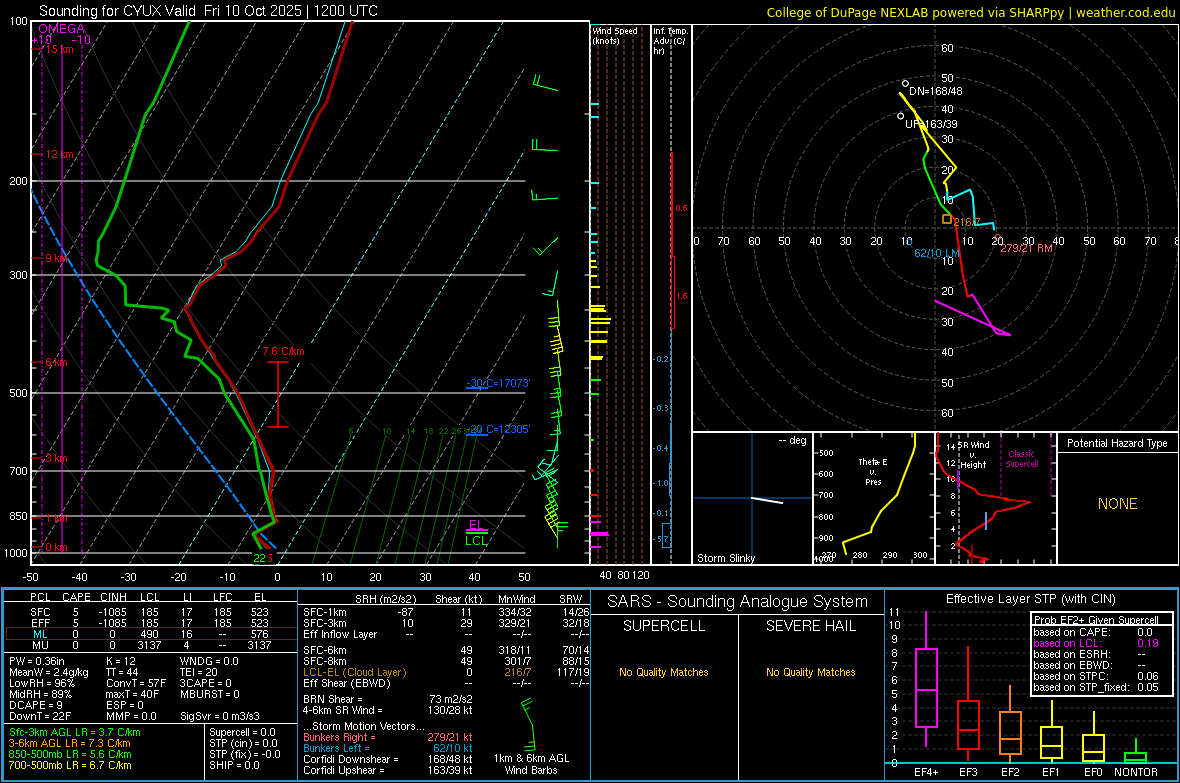Click the 'SARS - Sounding Analogue System' heading
Image resolution: width=1180 pixels, height=783 pixels.
(x=737, y=602)
